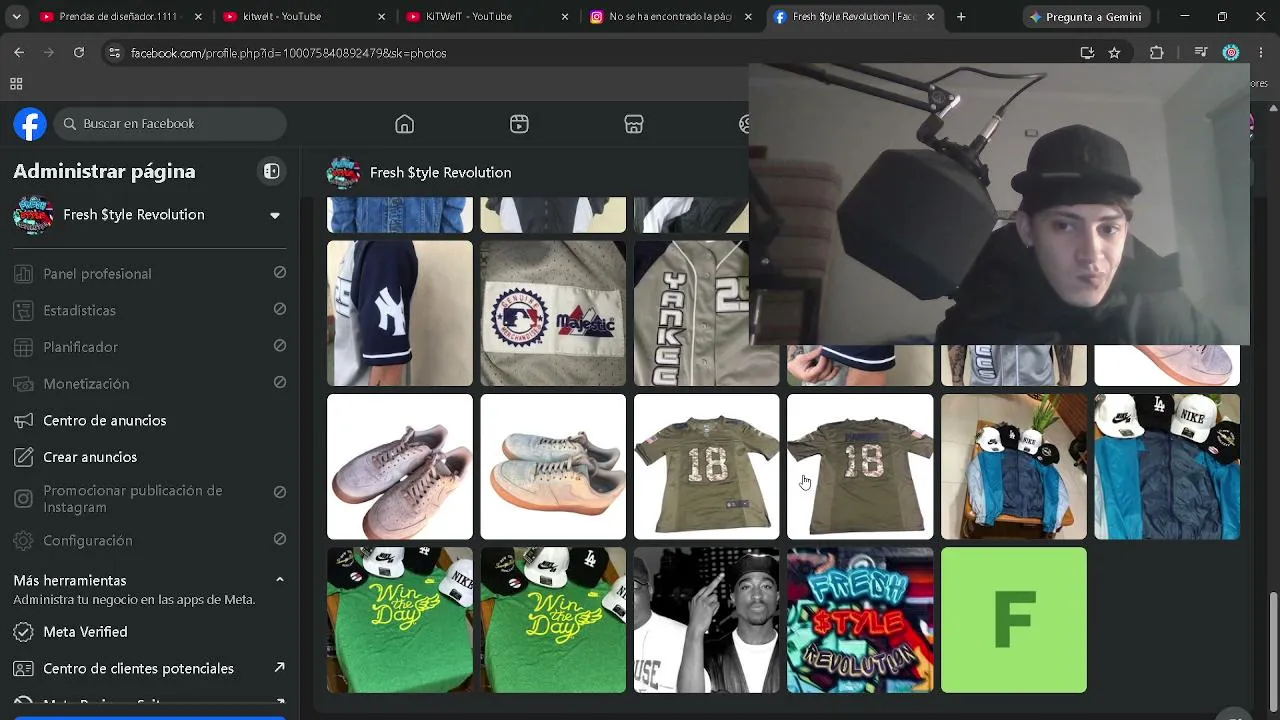Switch to the Instagram 'No se ha encontrado' tab

[669, 17]
